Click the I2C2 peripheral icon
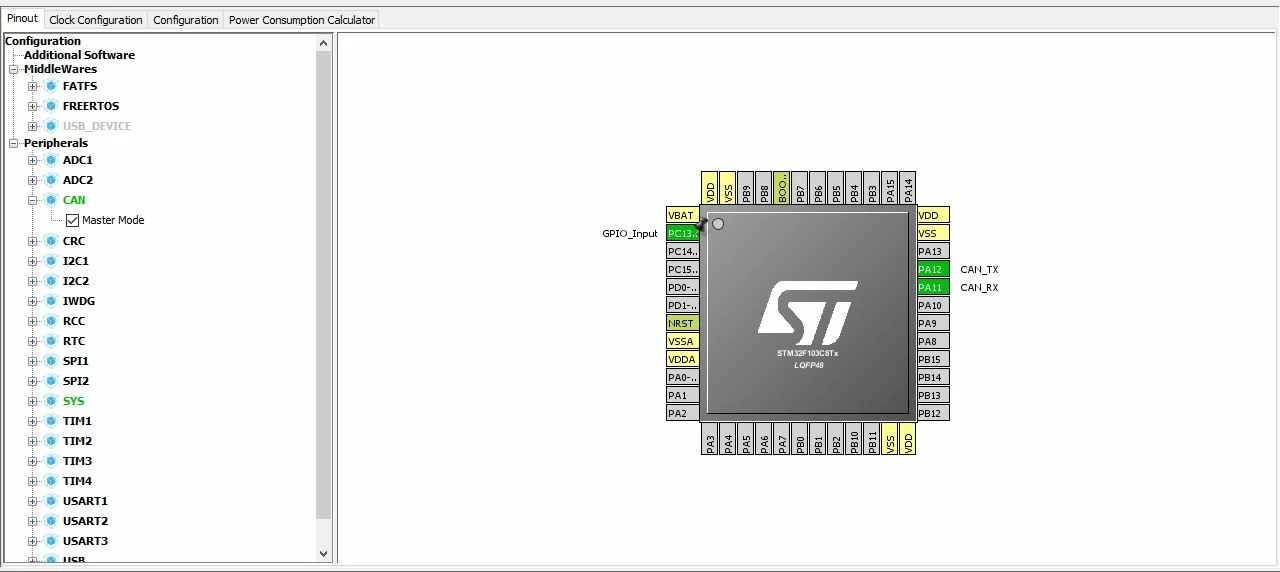 coord(50,281)
